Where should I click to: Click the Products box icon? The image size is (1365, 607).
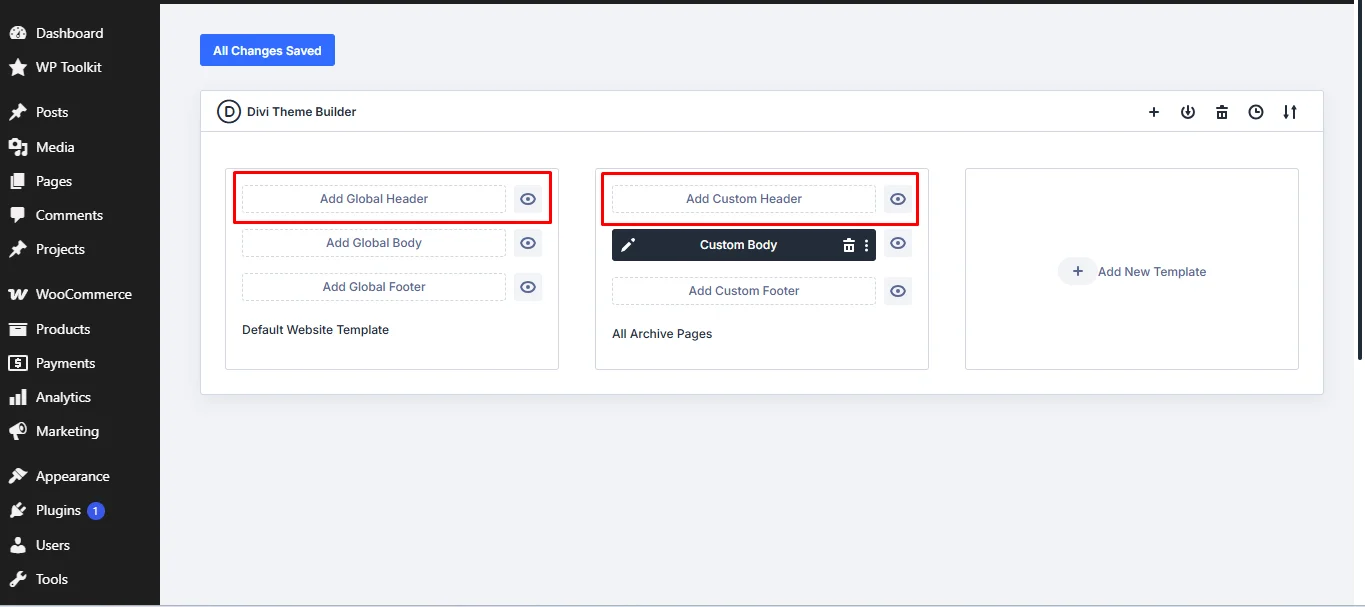point(18,329)
